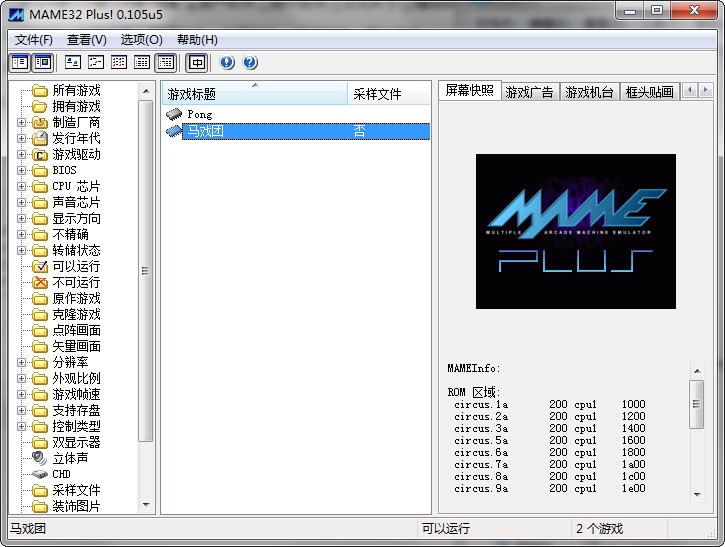Click the 发行年代 calendar icon

click(x=40, y=138)
